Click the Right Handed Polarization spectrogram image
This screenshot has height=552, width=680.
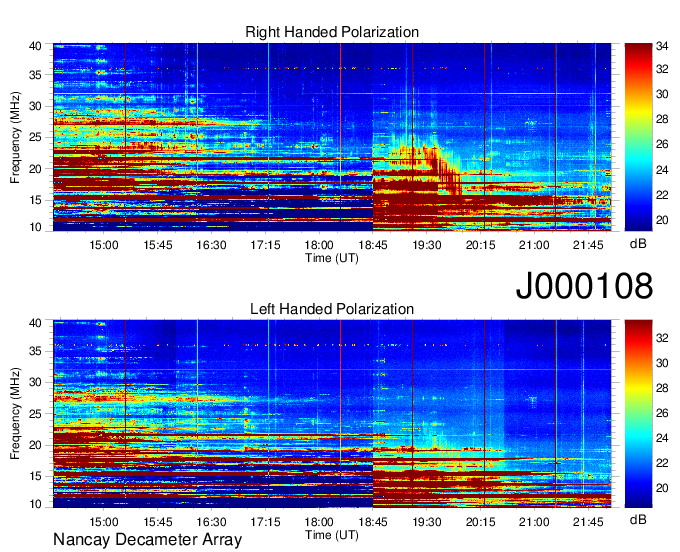click(x=332, y=137)
